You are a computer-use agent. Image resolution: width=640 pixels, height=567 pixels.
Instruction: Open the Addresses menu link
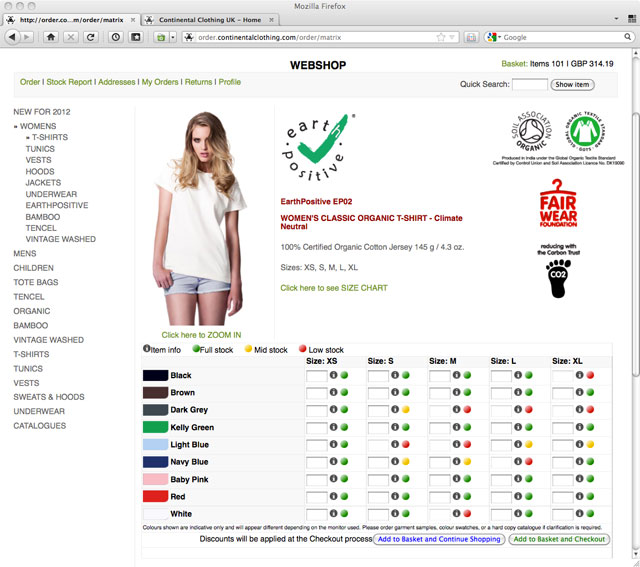[x=116, y=82]
